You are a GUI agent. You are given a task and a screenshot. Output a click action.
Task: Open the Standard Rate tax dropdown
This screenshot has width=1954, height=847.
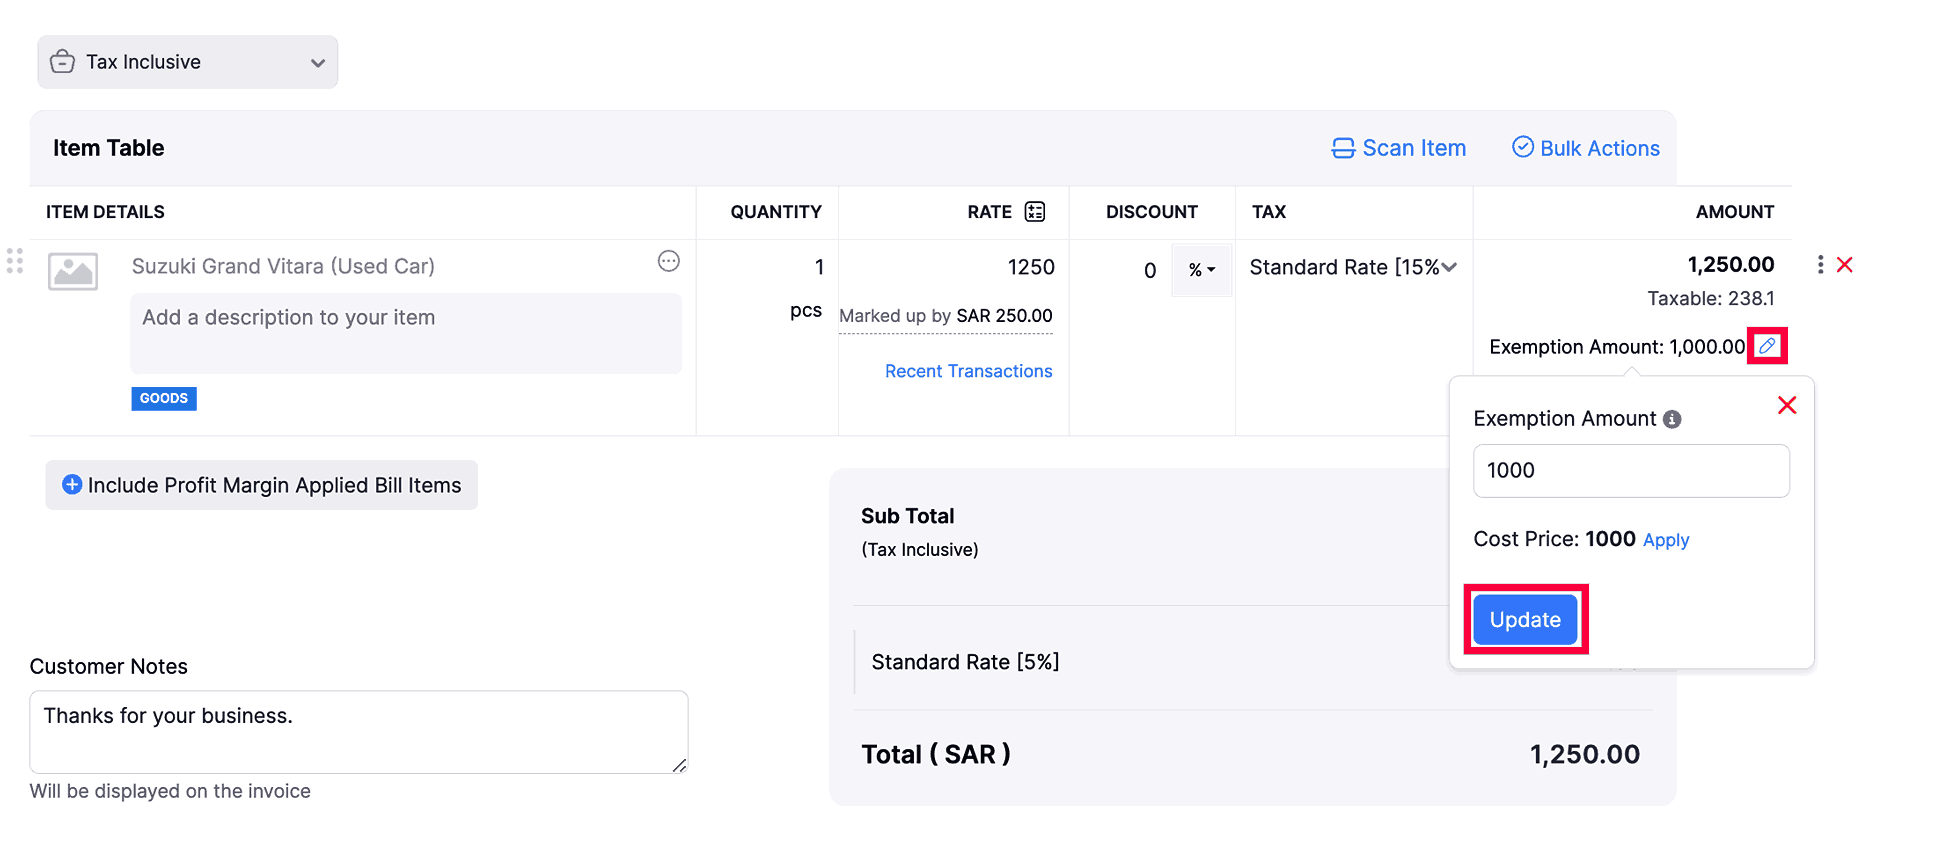[x=1352, y=268]
